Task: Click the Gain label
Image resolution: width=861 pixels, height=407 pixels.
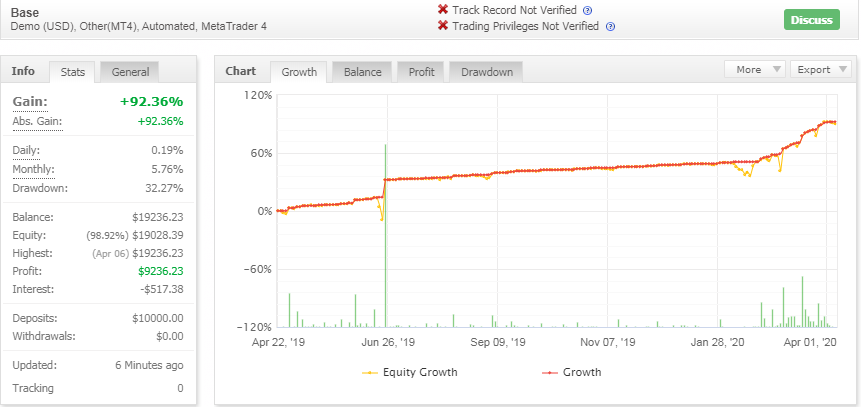Action: pos(30,102)
